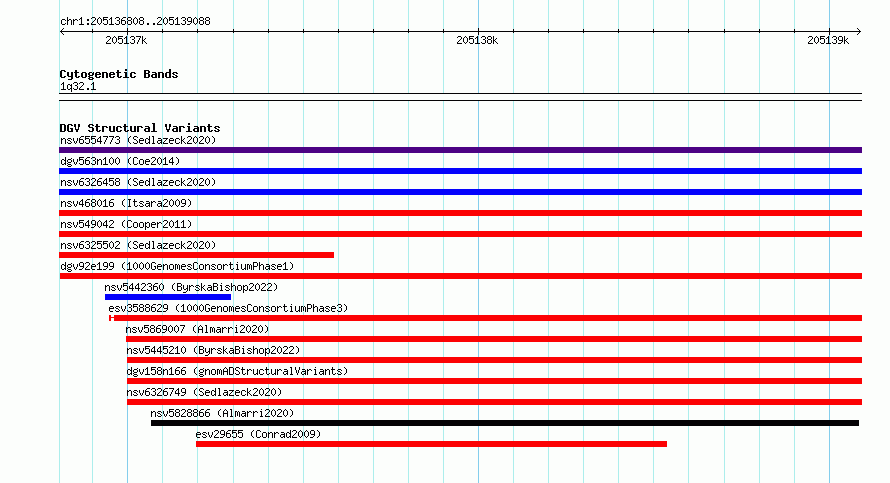Open esv3588629 (1000GenomesConsortiumPhase3) label
The width and height of the screenshot is (890, 483).
coord(228,308)
